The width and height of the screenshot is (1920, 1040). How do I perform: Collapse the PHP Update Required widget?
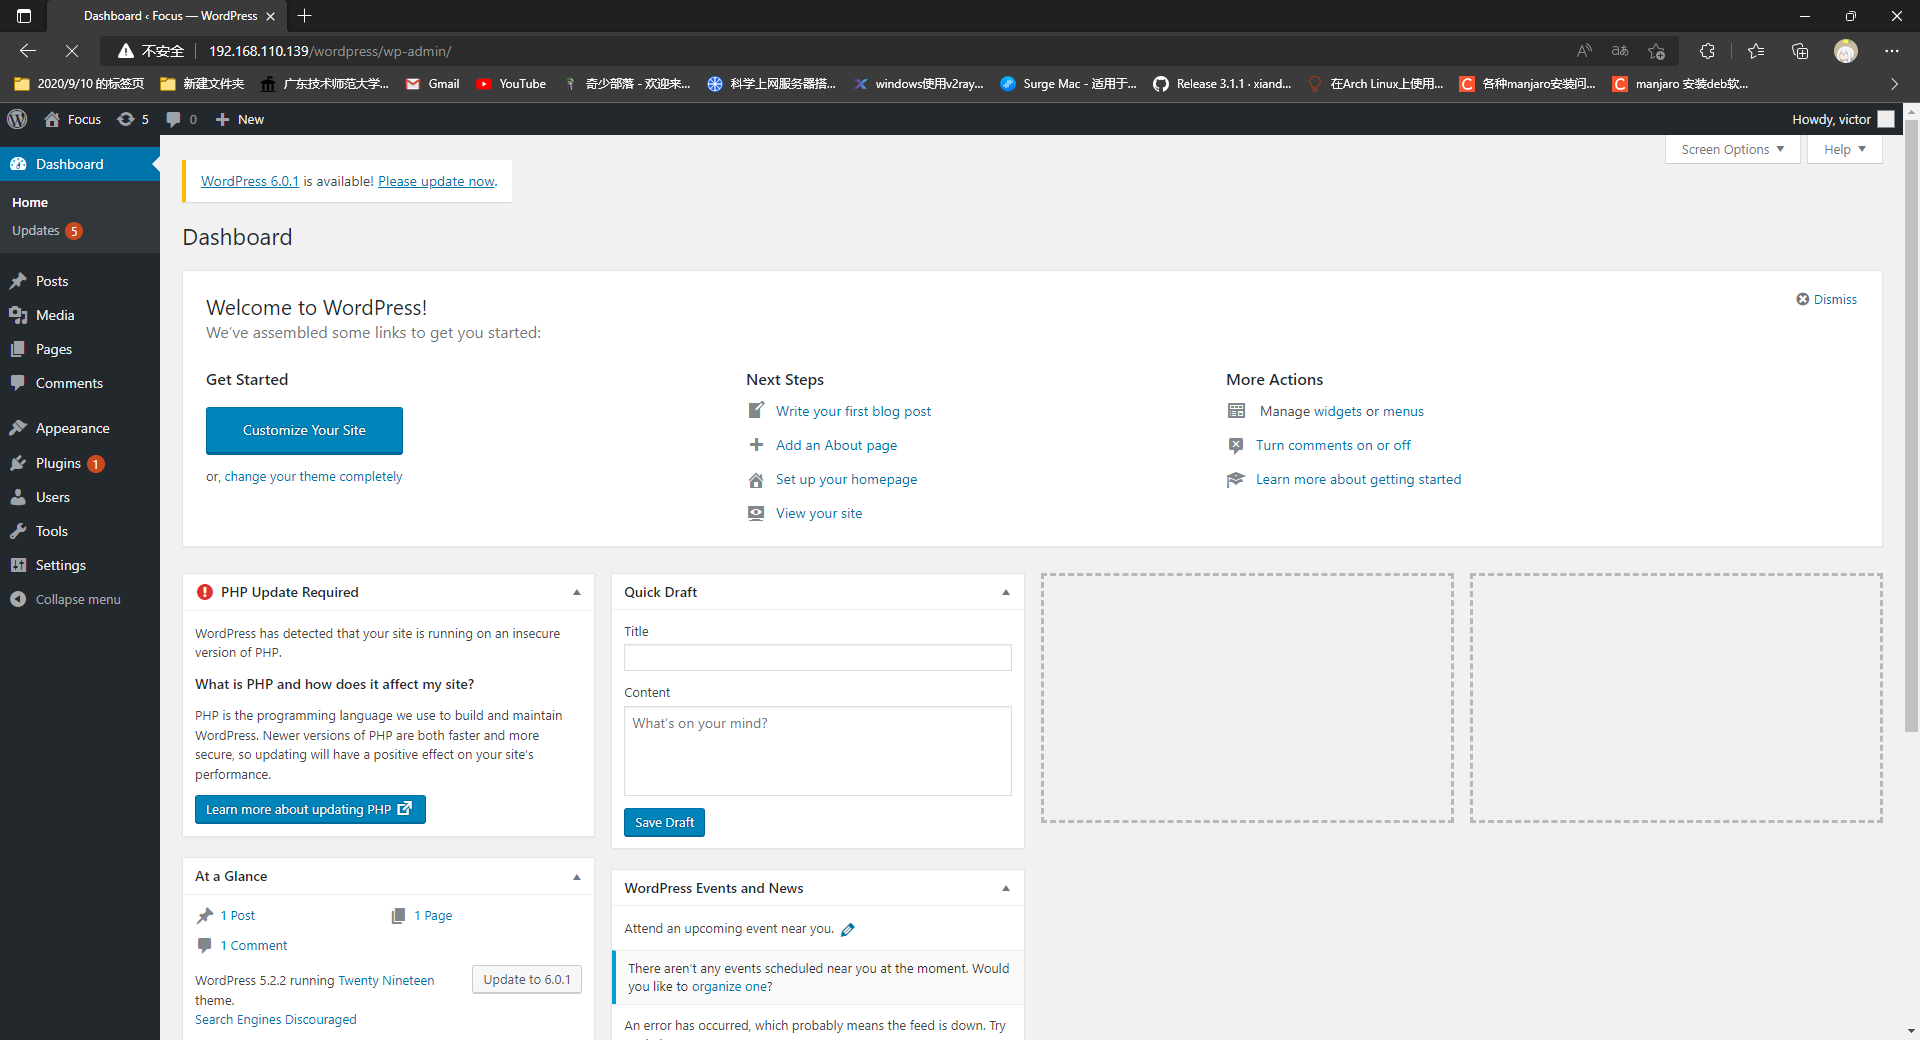[x=577, y=592]
